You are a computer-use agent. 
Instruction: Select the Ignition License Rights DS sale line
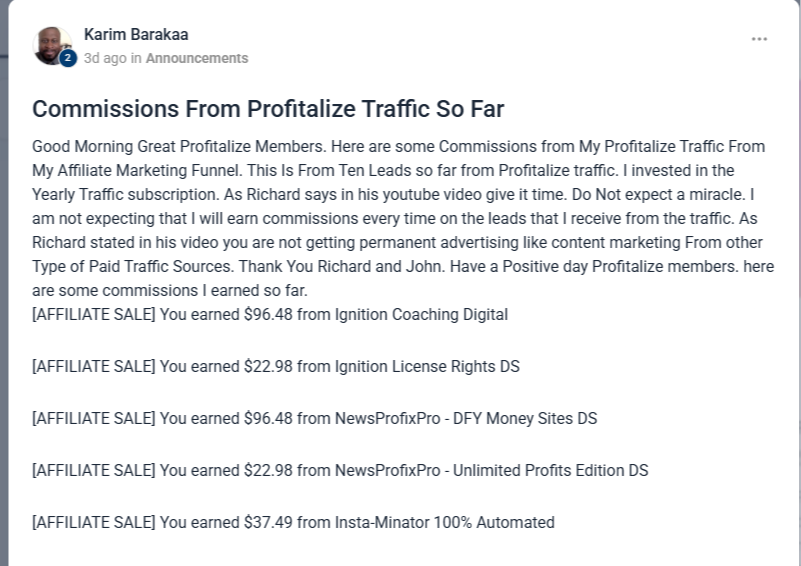tap(275, 366)
